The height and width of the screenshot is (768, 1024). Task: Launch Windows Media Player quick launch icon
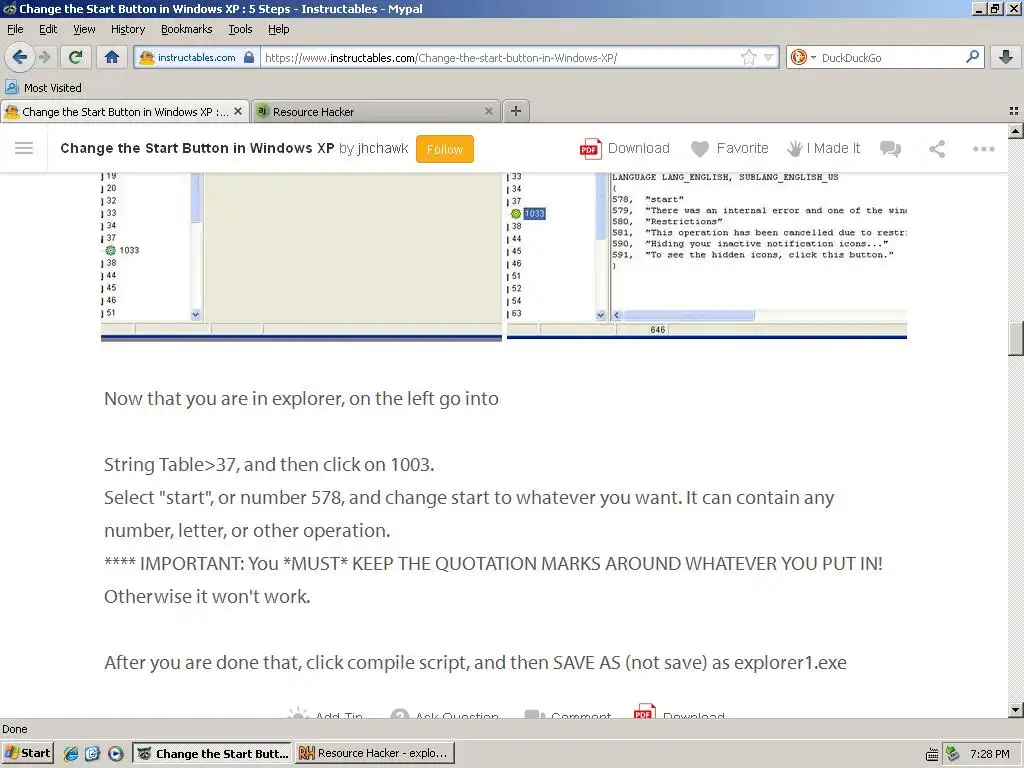point(115,753)
